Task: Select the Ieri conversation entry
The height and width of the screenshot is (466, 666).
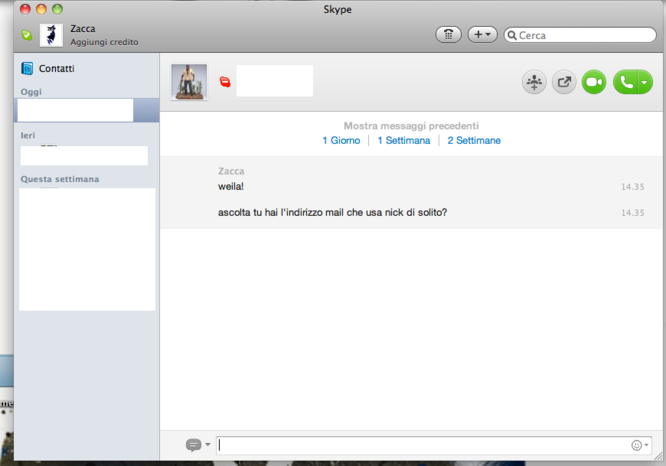Action: (84, 155)
